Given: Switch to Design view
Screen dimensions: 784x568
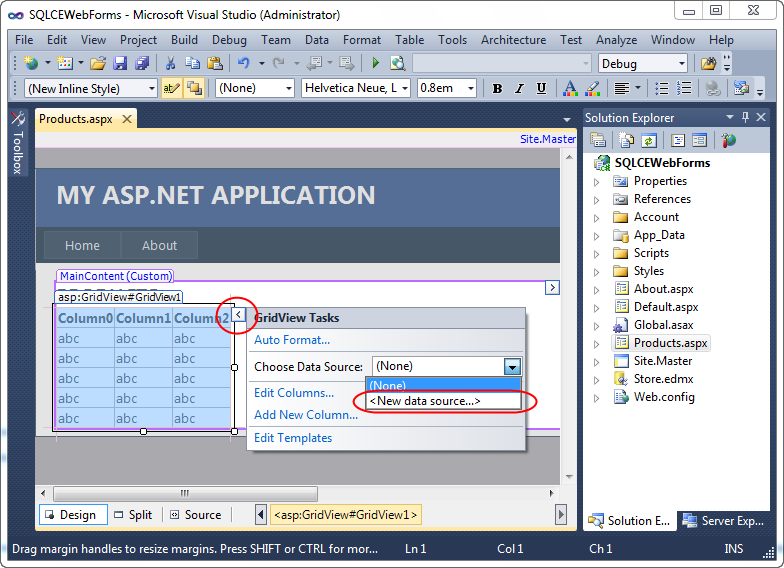Looking at the screenshot, I should coord(73,515).
